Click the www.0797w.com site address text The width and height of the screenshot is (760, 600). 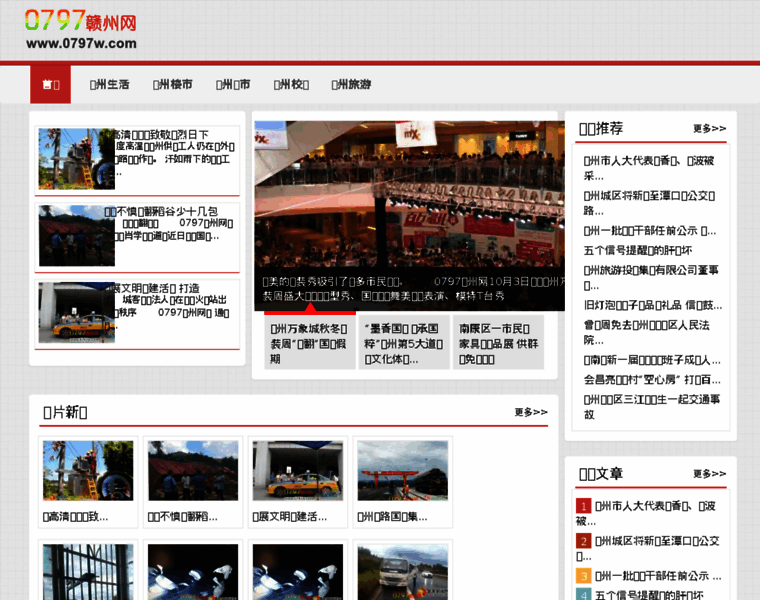(81, 44)
